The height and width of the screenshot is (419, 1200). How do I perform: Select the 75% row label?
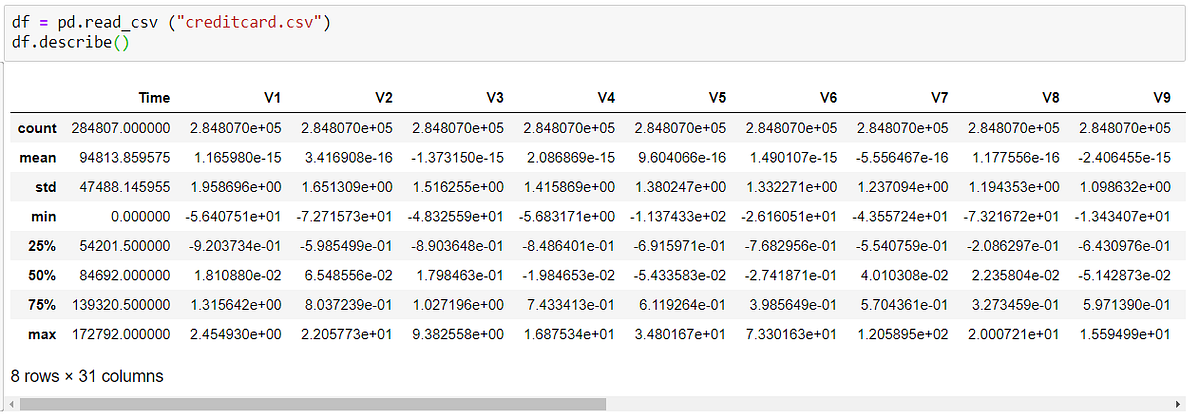click(41, 307)
